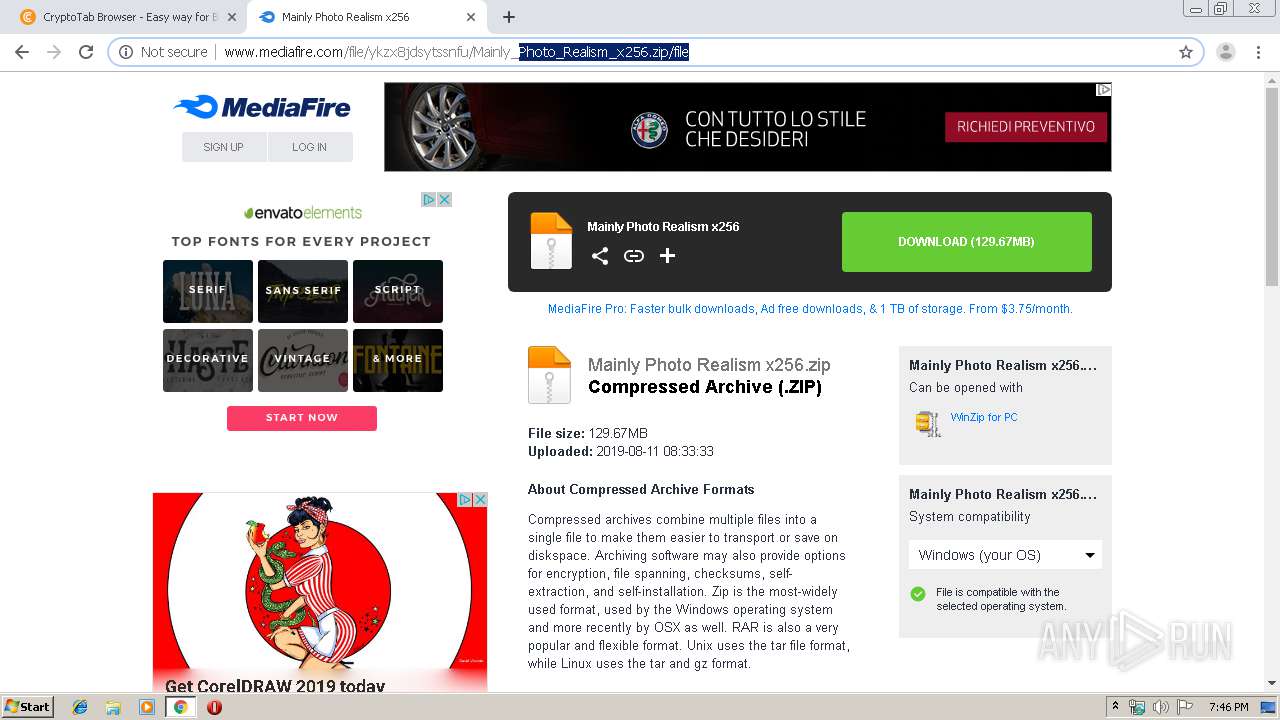Show hidden tray icons arrow
The width and height of the screenshot is (1280, 720).
[1116, 707]
